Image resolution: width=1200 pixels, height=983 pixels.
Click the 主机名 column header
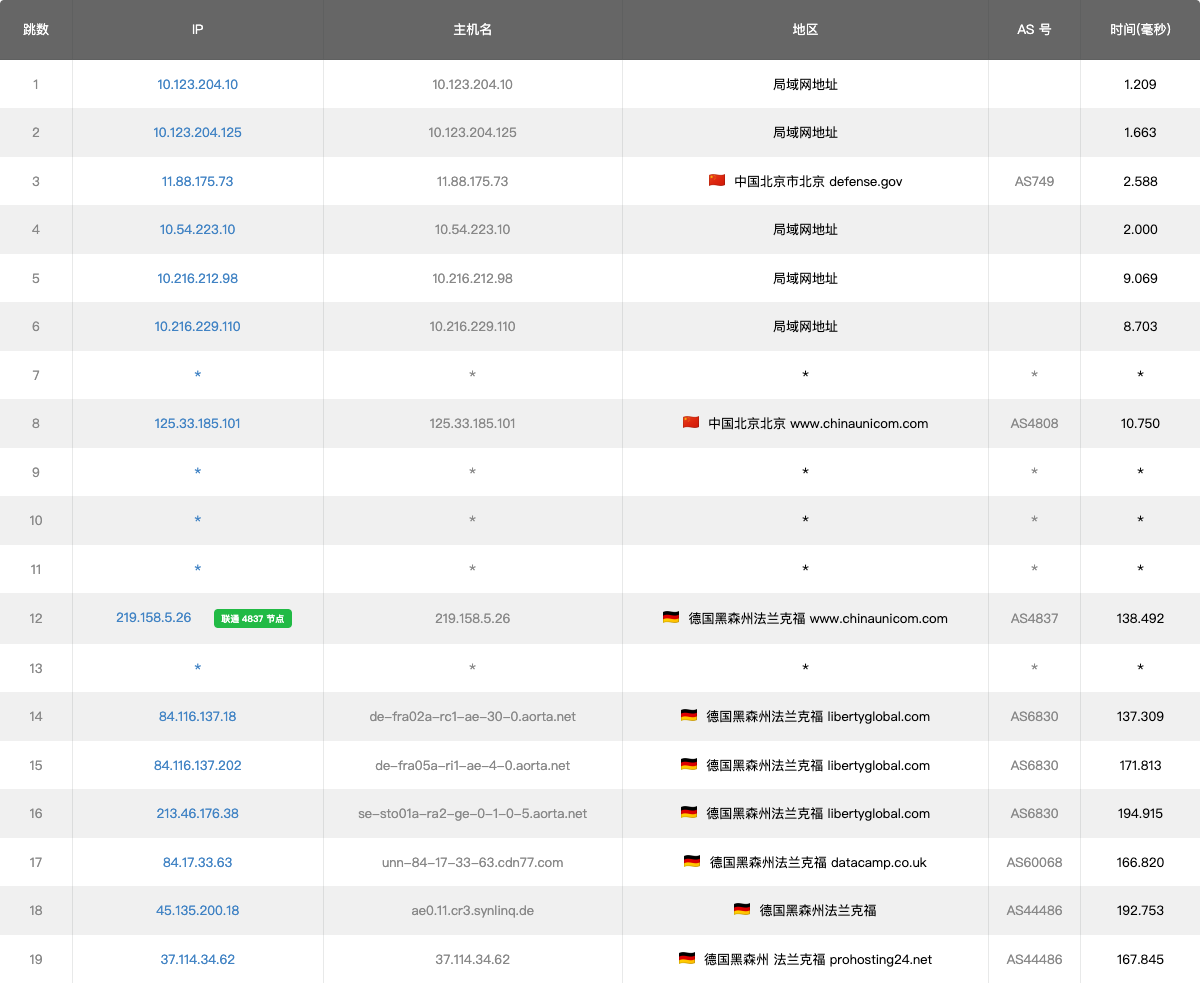[472, 29]
